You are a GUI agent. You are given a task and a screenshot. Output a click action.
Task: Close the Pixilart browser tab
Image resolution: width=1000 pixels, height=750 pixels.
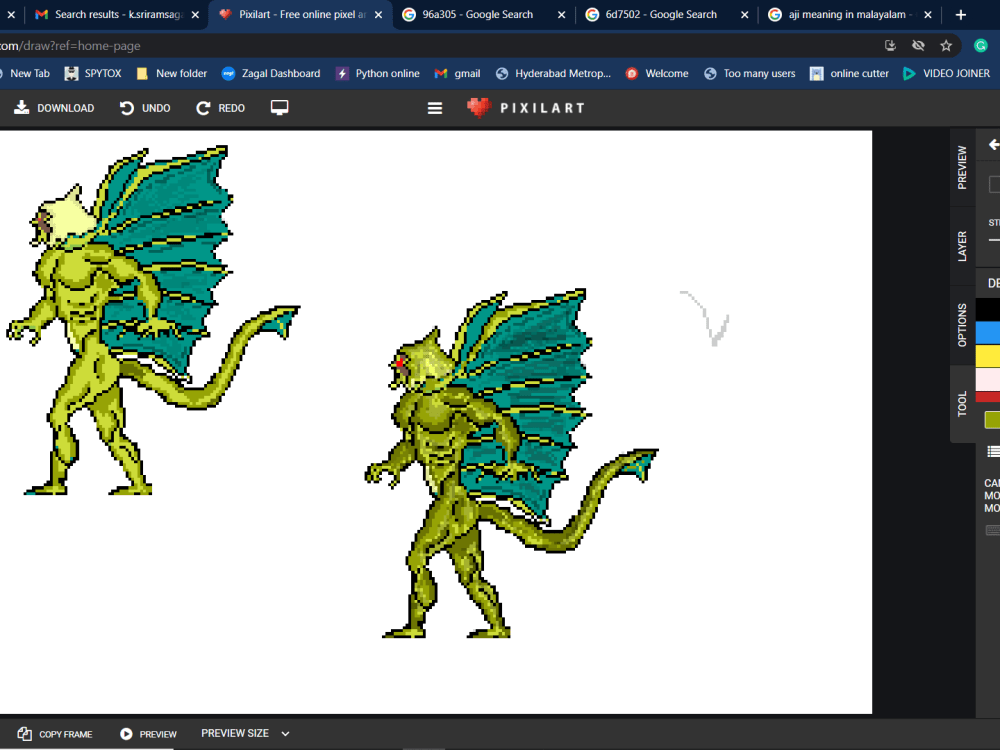[378, 14]
